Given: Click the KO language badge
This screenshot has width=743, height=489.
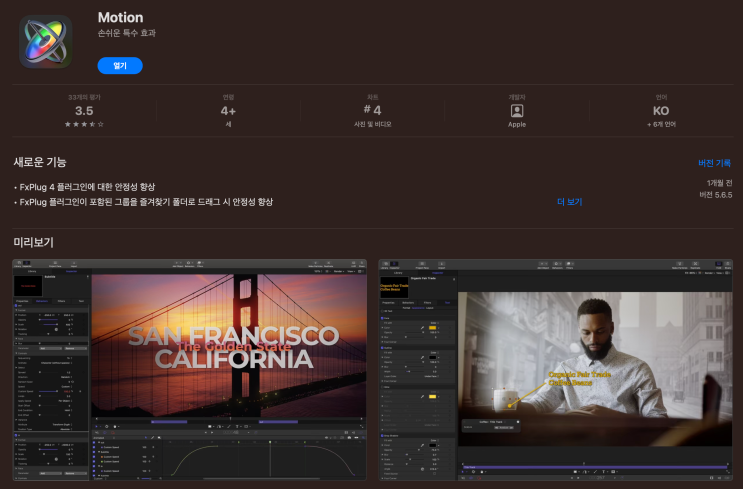Looking at the screenshot, I should (x=660, y=111).
